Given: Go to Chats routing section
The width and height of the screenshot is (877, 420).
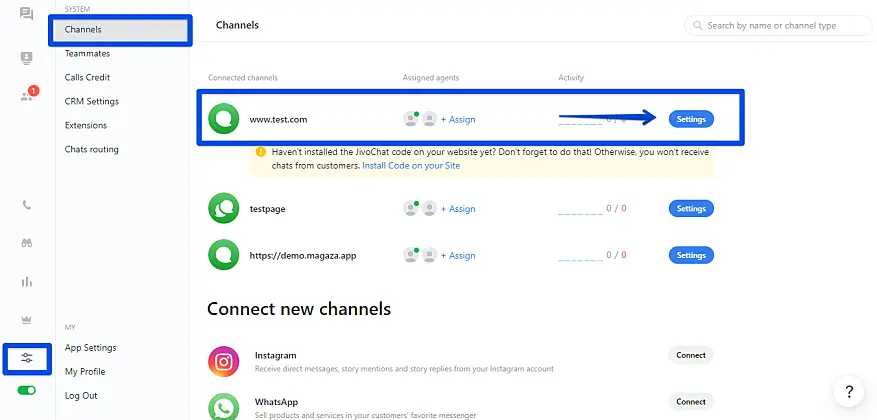Looking at the screenshot, I should pyautogui.click(x=92, y=150).
